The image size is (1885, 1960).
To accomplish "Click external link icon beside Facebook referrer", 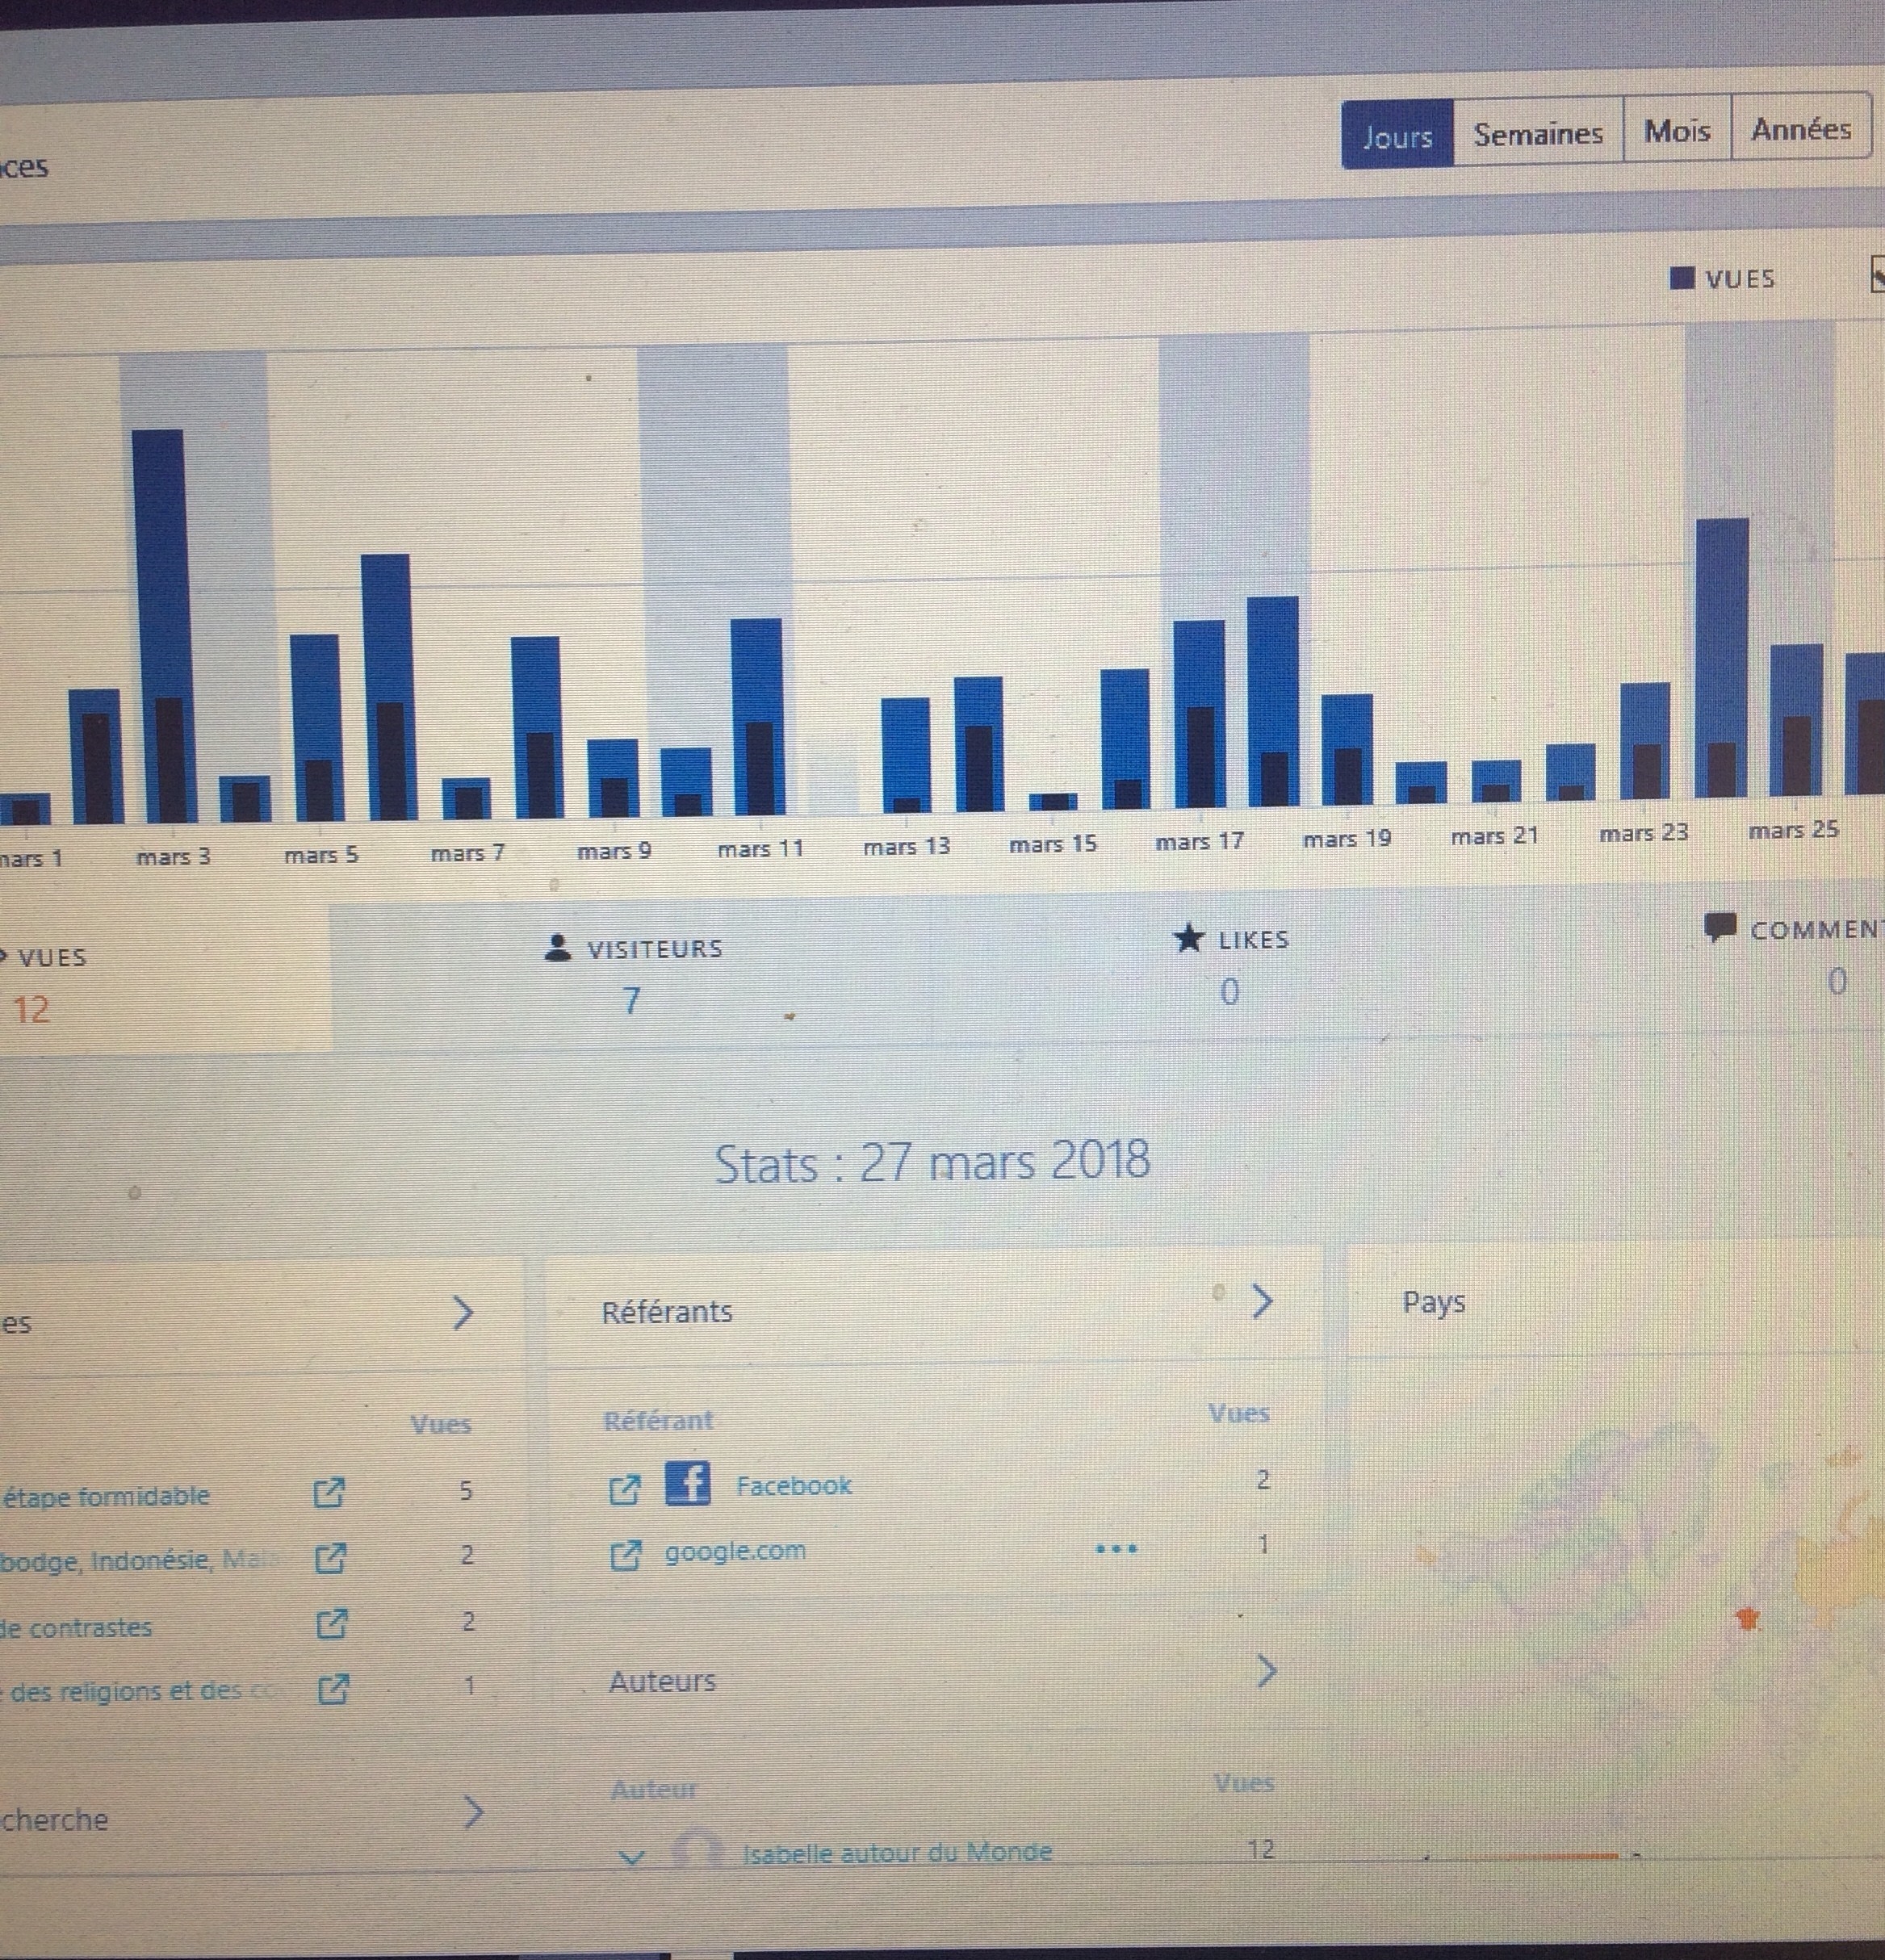I will 625,1489.
